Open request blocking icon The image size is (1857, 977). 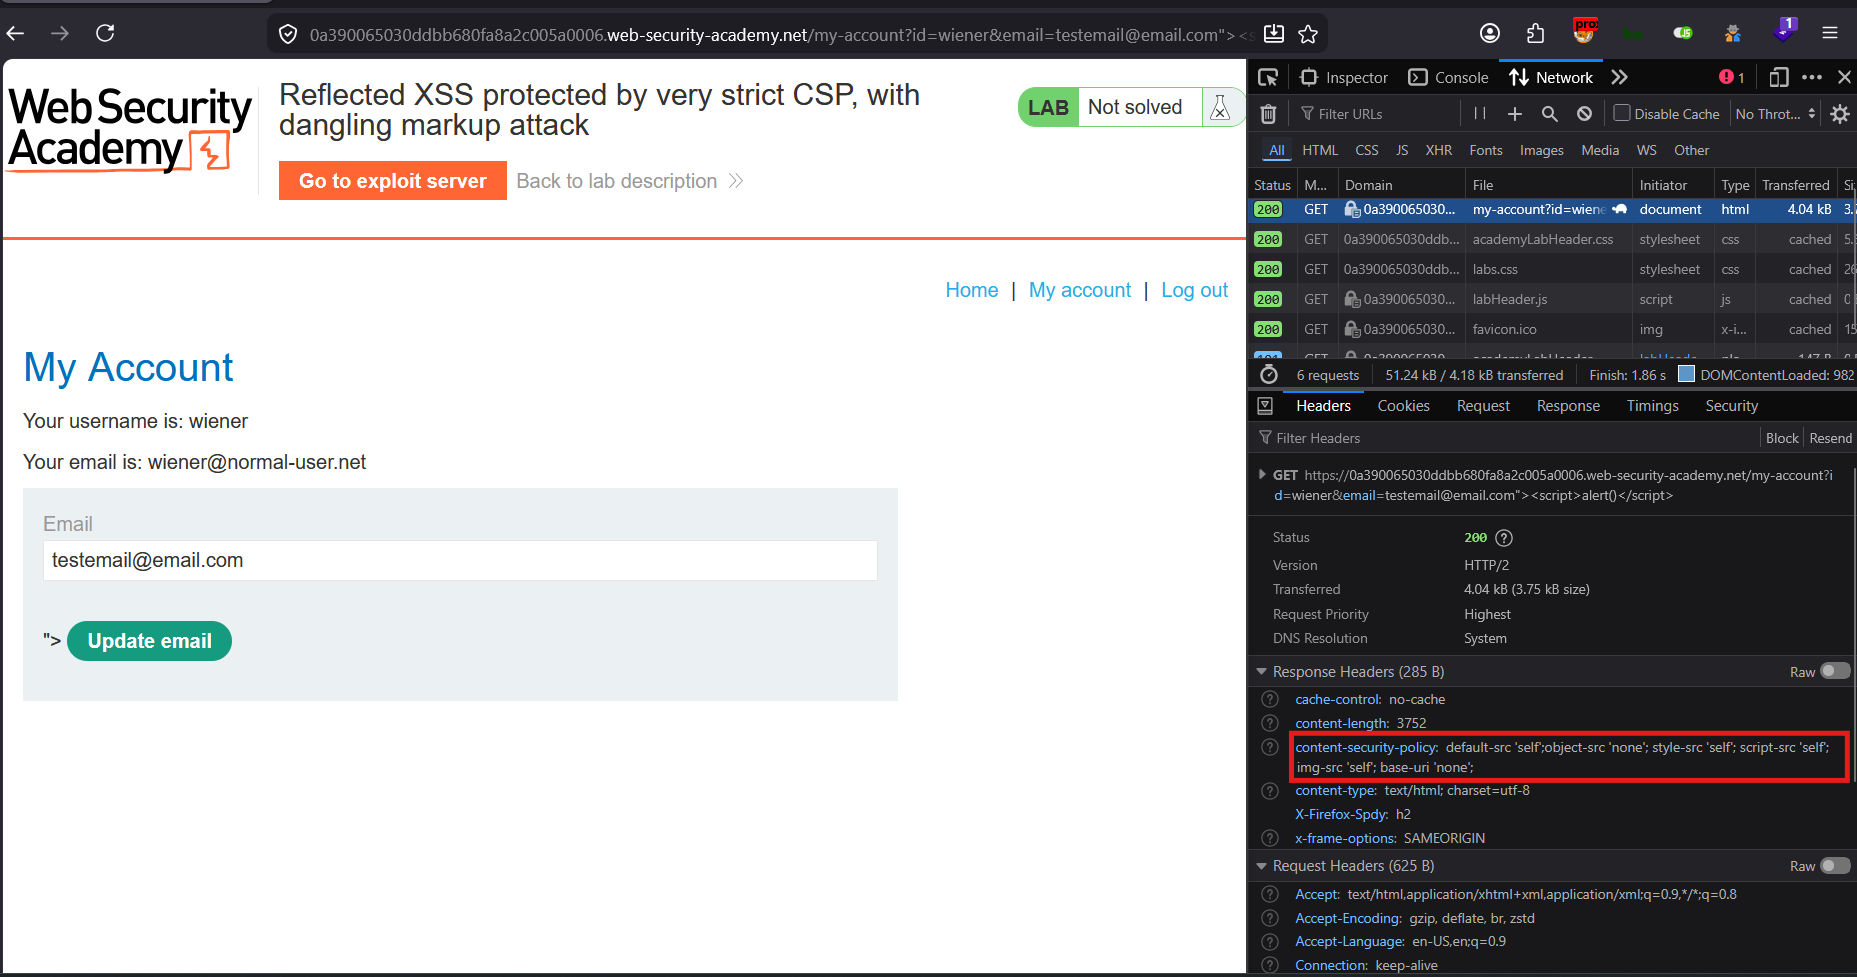(x=1585, y=114)
